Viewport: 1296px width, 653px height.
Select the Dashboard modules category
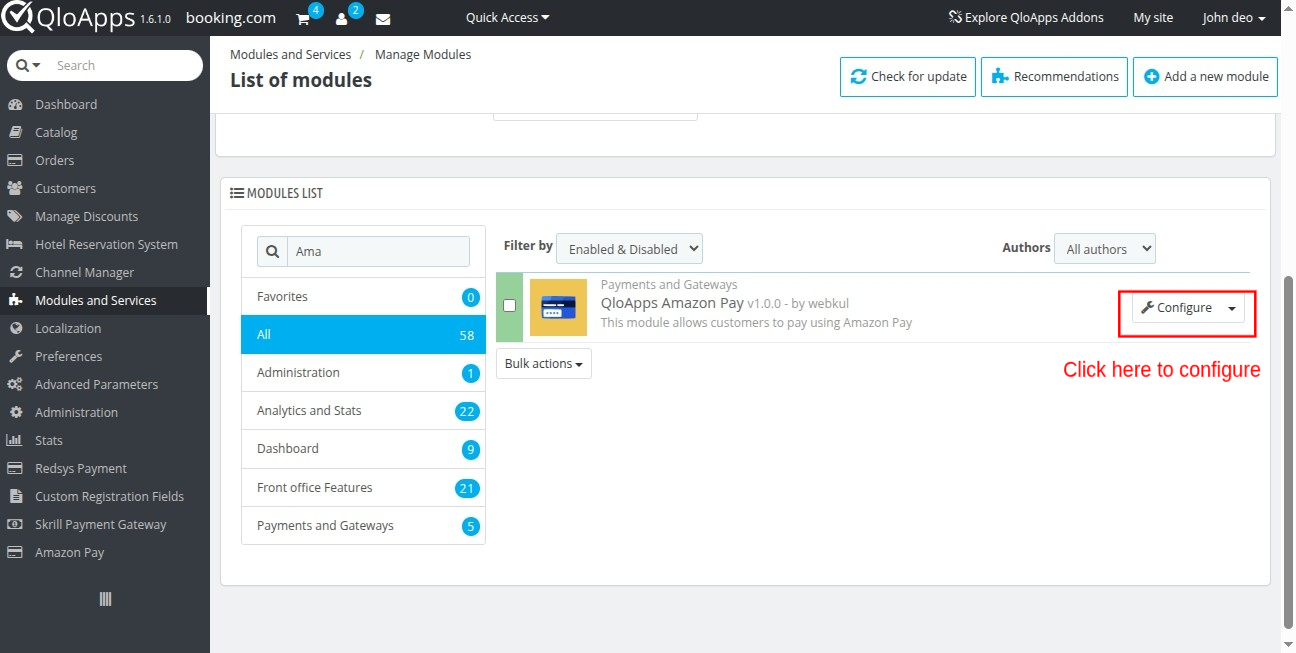tap(363, 449)
